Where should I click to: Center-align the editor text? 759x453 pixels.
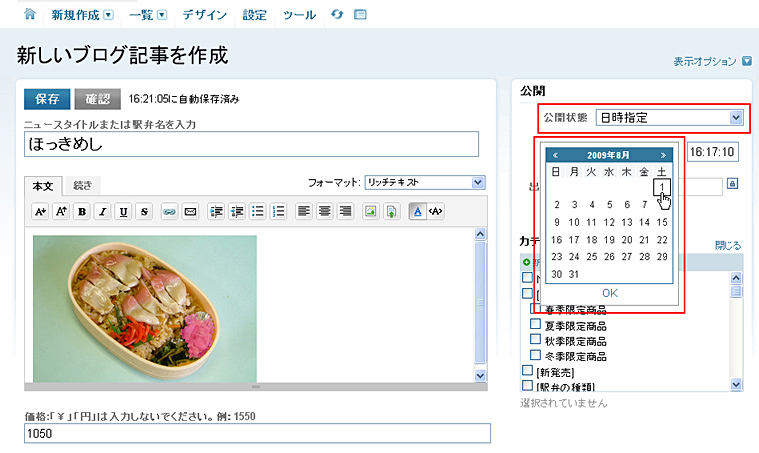(x=325, y=212)
